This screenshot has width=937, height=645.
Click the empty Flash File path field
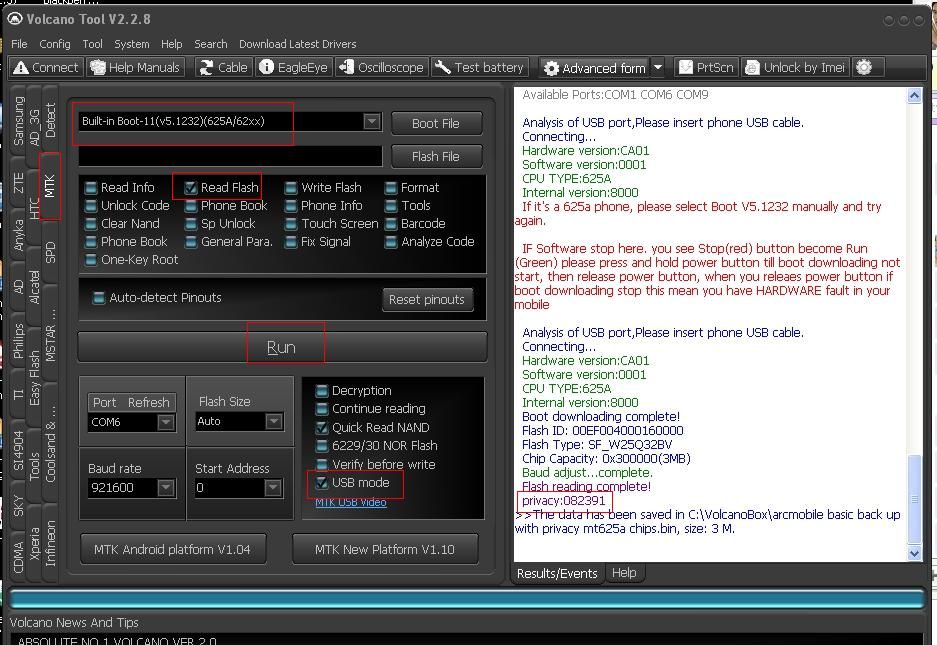coord(230,156)
